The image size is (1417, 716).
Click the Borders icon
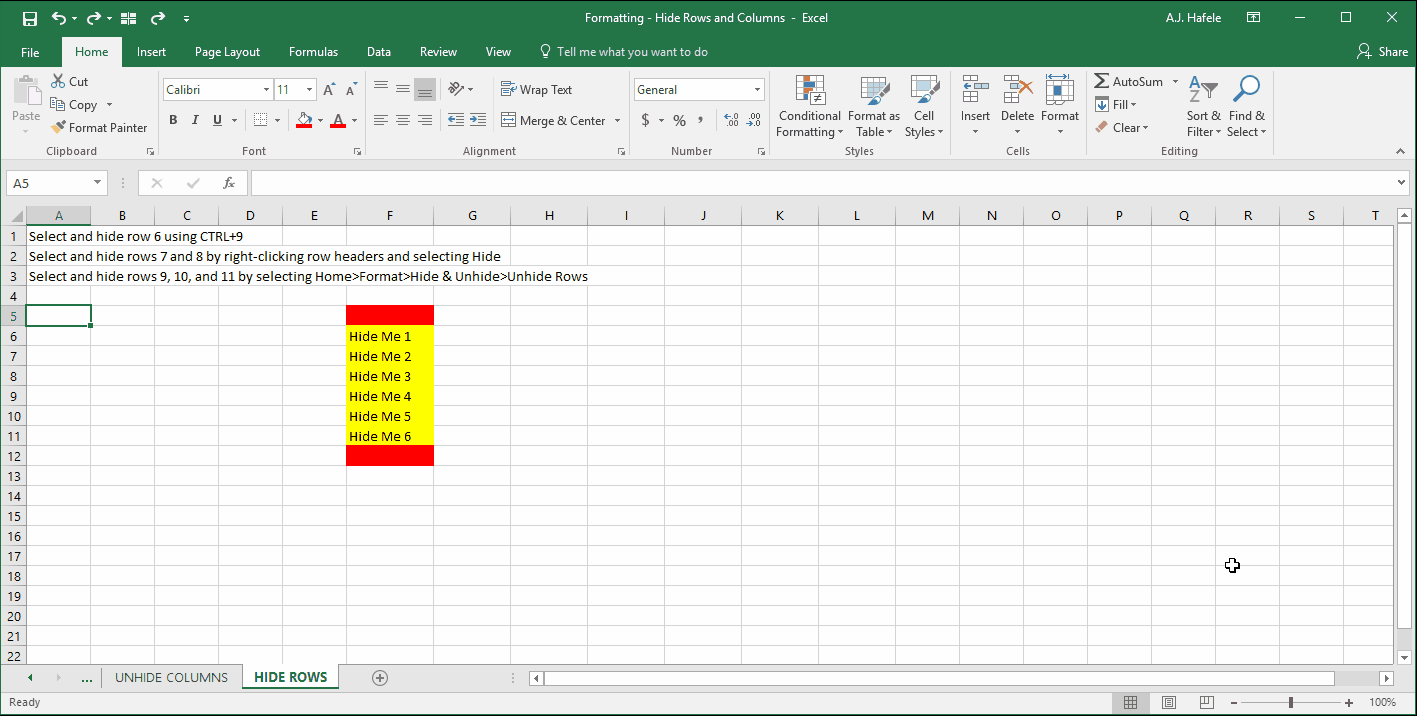coord(260,120)
